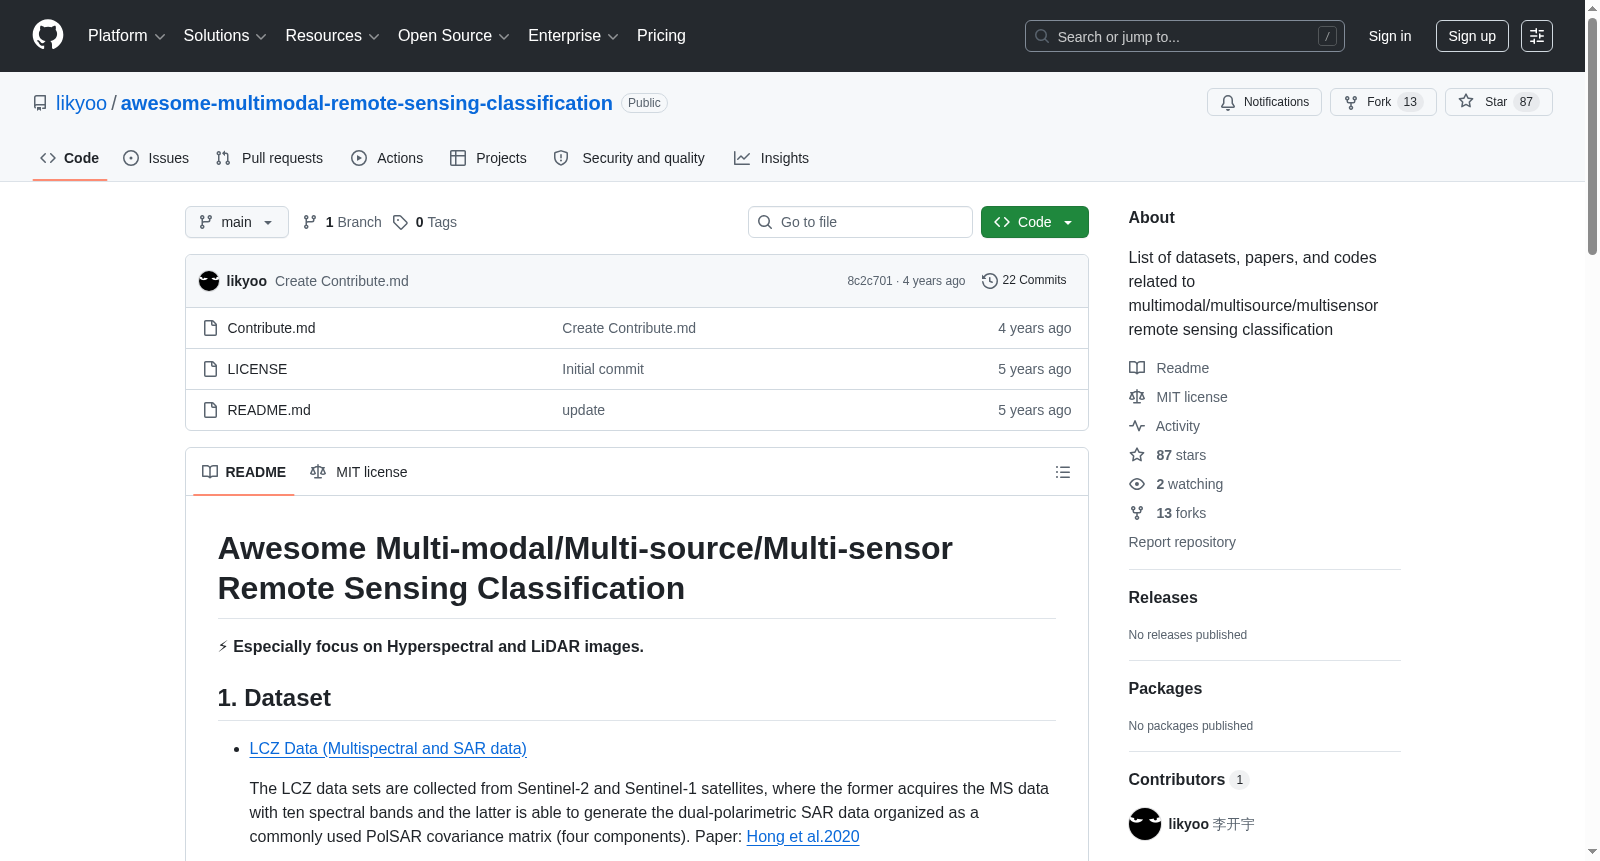Click the Sign up button
The width and height of the screenshot is (1600, 861).
(1472, 36)
